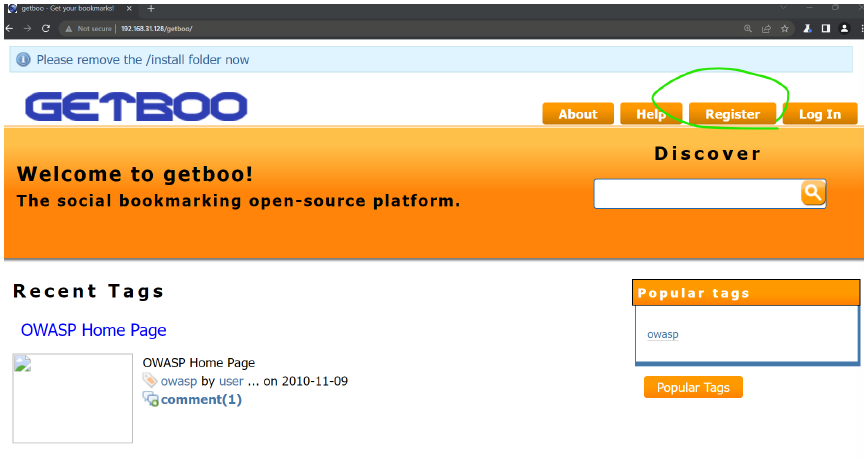
Task: Click the 'OWASP Home Page' title beside thumbnail
Action: coord(199,363)
